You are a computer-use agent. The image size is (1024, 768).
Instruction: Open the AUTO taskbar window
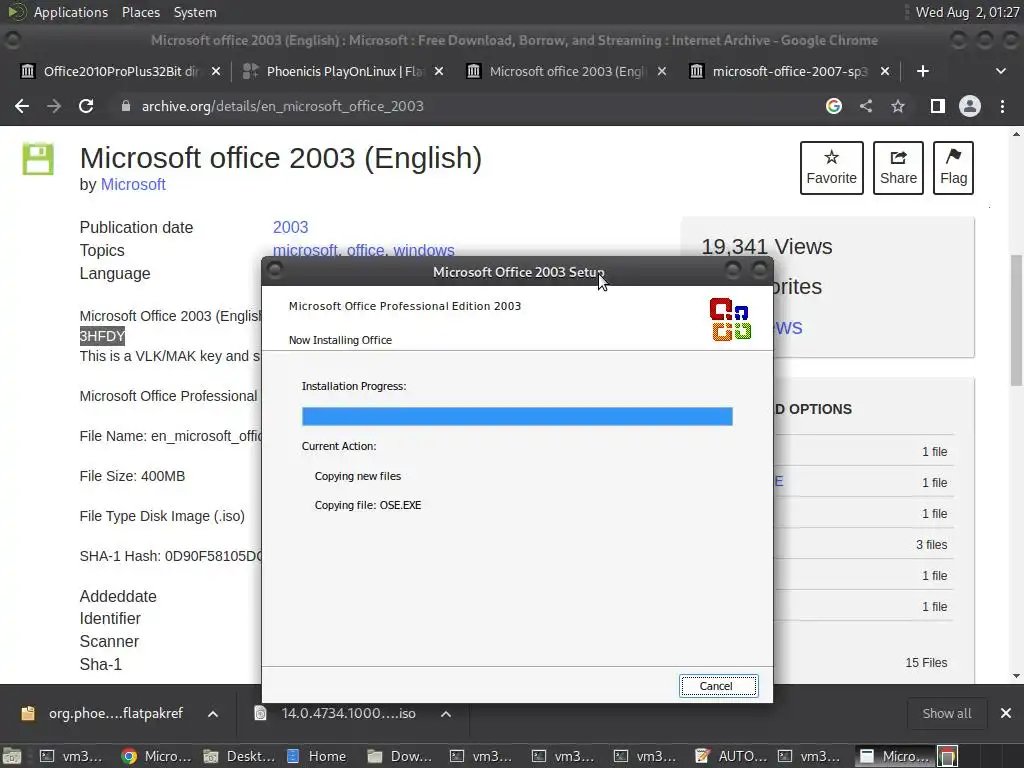pyautogui.click(x=731, y=756)
